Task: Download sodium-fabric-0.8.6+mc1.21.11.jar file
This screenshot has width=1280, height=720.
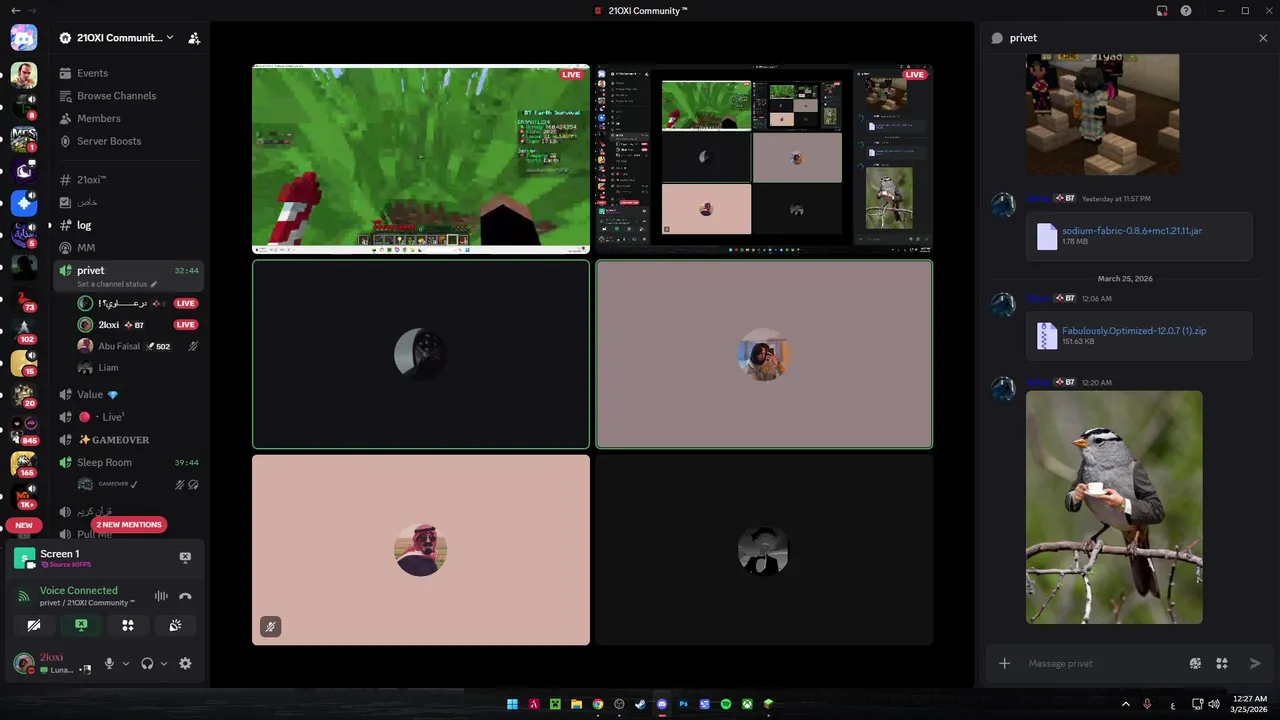Action: tap(1132, 231)
